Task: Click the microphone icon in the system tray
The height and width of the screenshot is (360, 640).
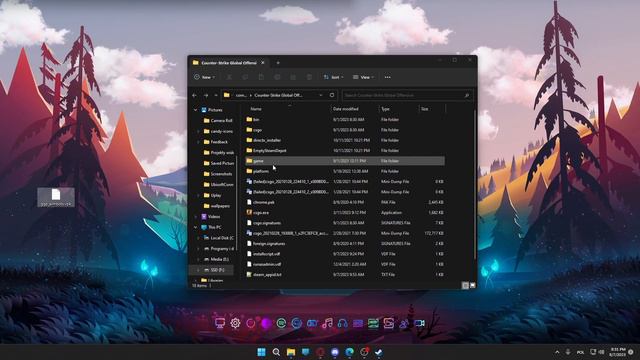Action: pyautogui.click(x=568, y=352)
